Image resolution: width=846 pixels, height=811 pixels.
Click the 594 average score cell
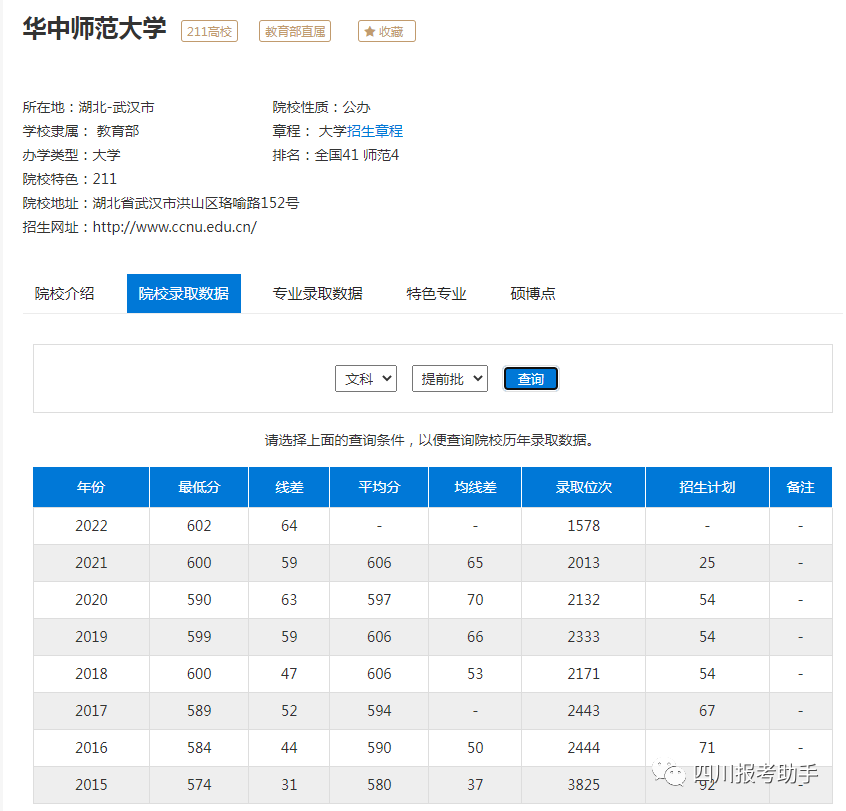(x=379, y=711)
